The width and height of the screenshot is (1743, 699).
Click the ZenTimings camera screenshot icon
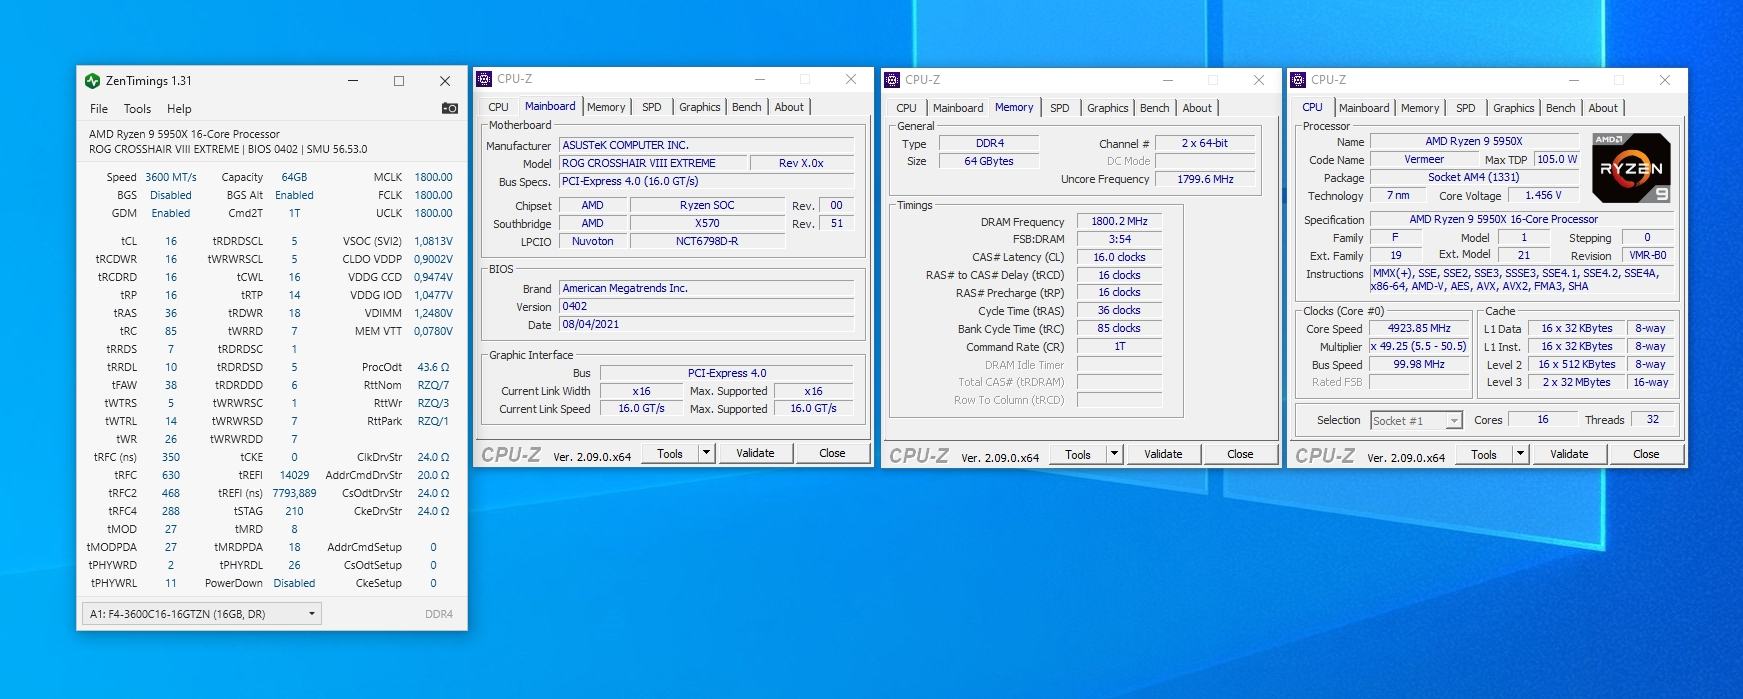pyautogui.click(x=449, y=108)
